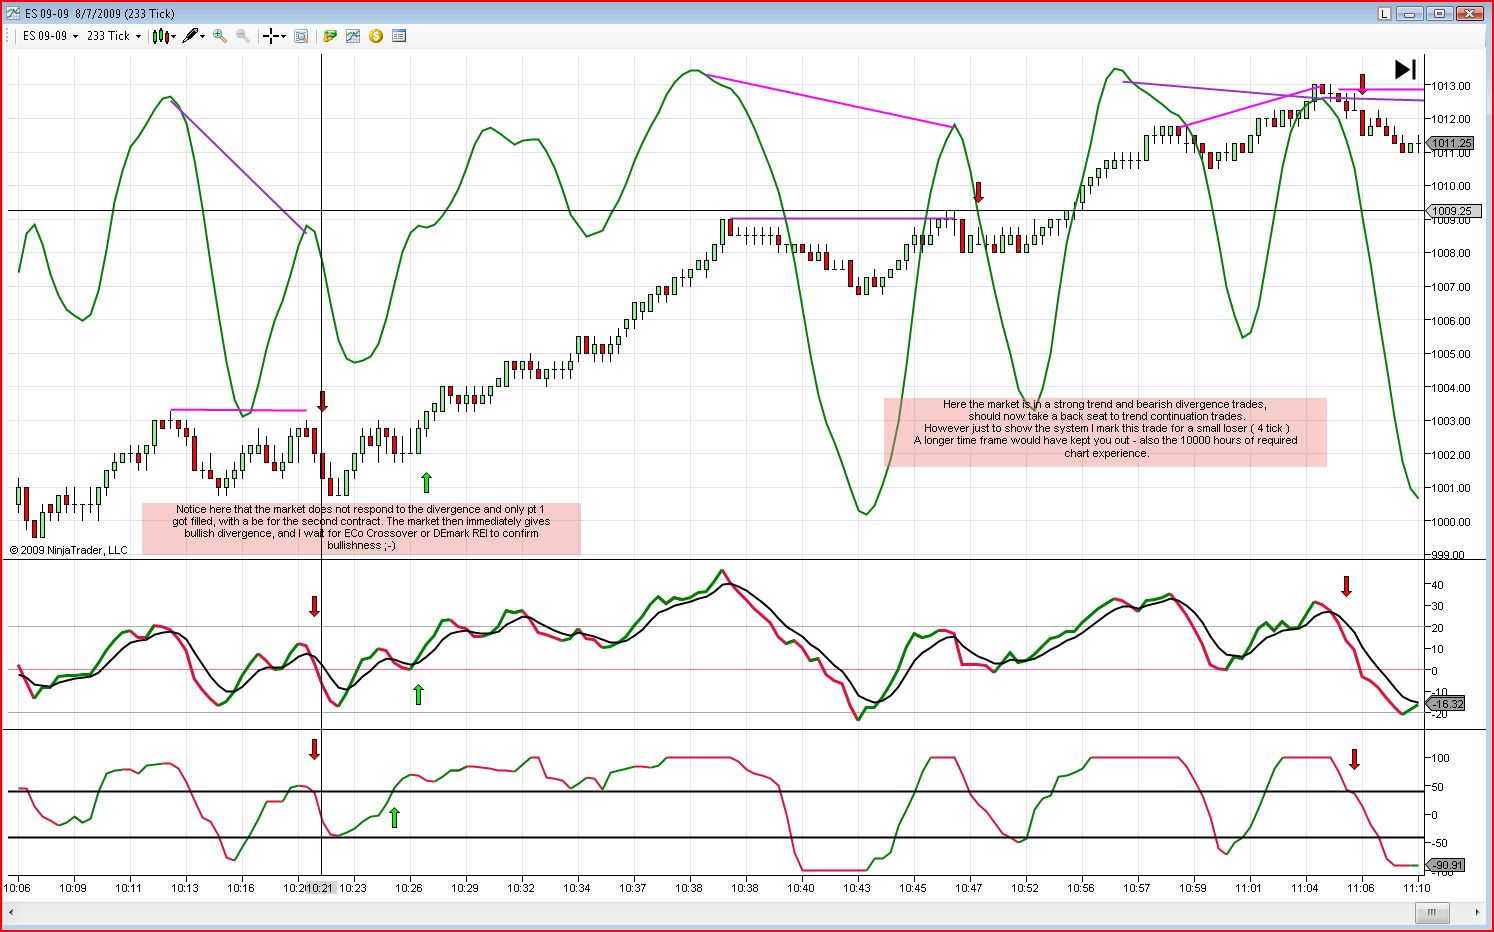Open the gold dollar coin Chart Trader icon
The height and width of the screenshot is (932, 1494).
(x=376, y=36)
